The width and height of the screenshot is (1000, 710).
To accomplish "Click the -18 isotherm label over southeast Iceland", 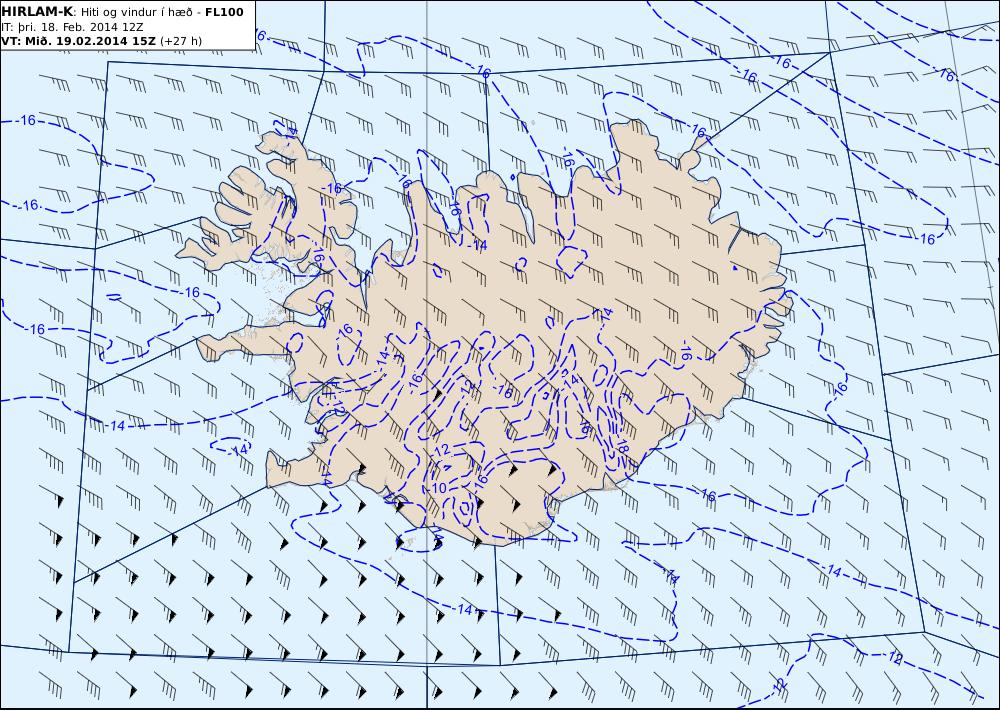I will (623, 446).
